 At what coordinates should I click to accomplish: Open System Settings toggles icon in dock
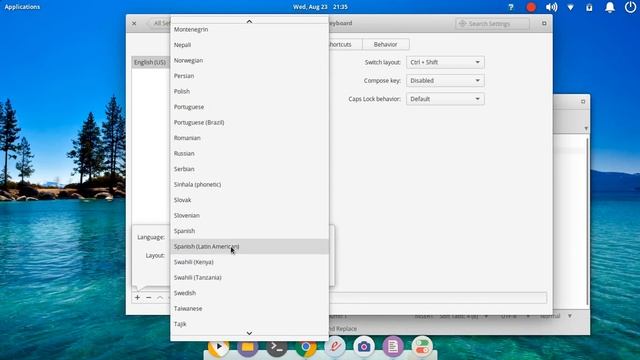pyautogui.click(x=422, y=347)
